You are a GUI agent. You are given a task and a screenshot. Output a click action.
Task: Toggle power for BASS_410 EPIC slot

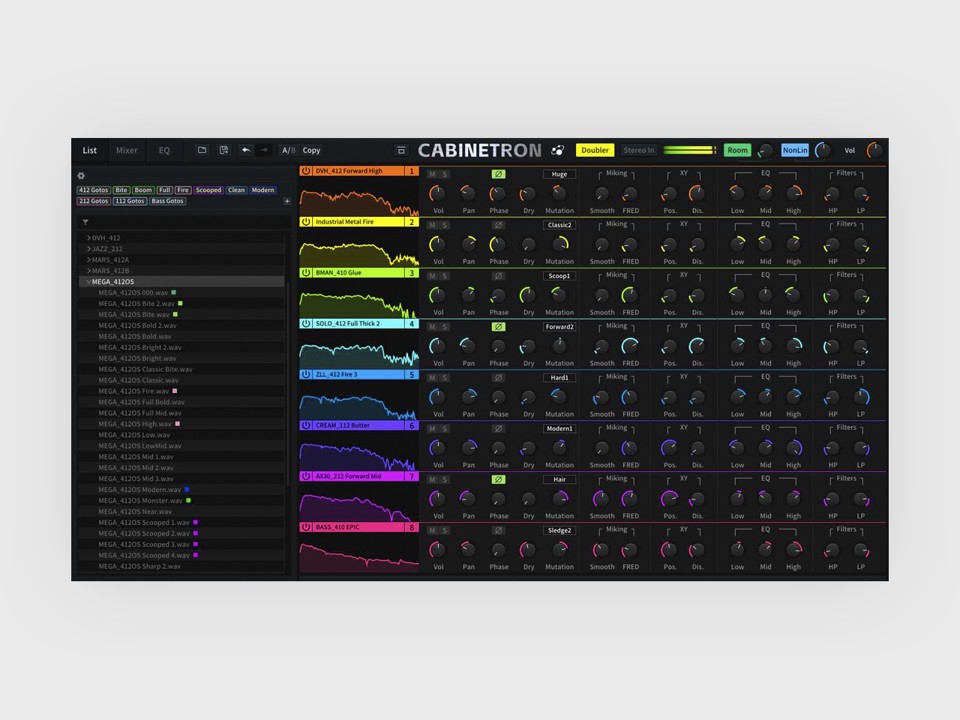[x=306, y=527]
